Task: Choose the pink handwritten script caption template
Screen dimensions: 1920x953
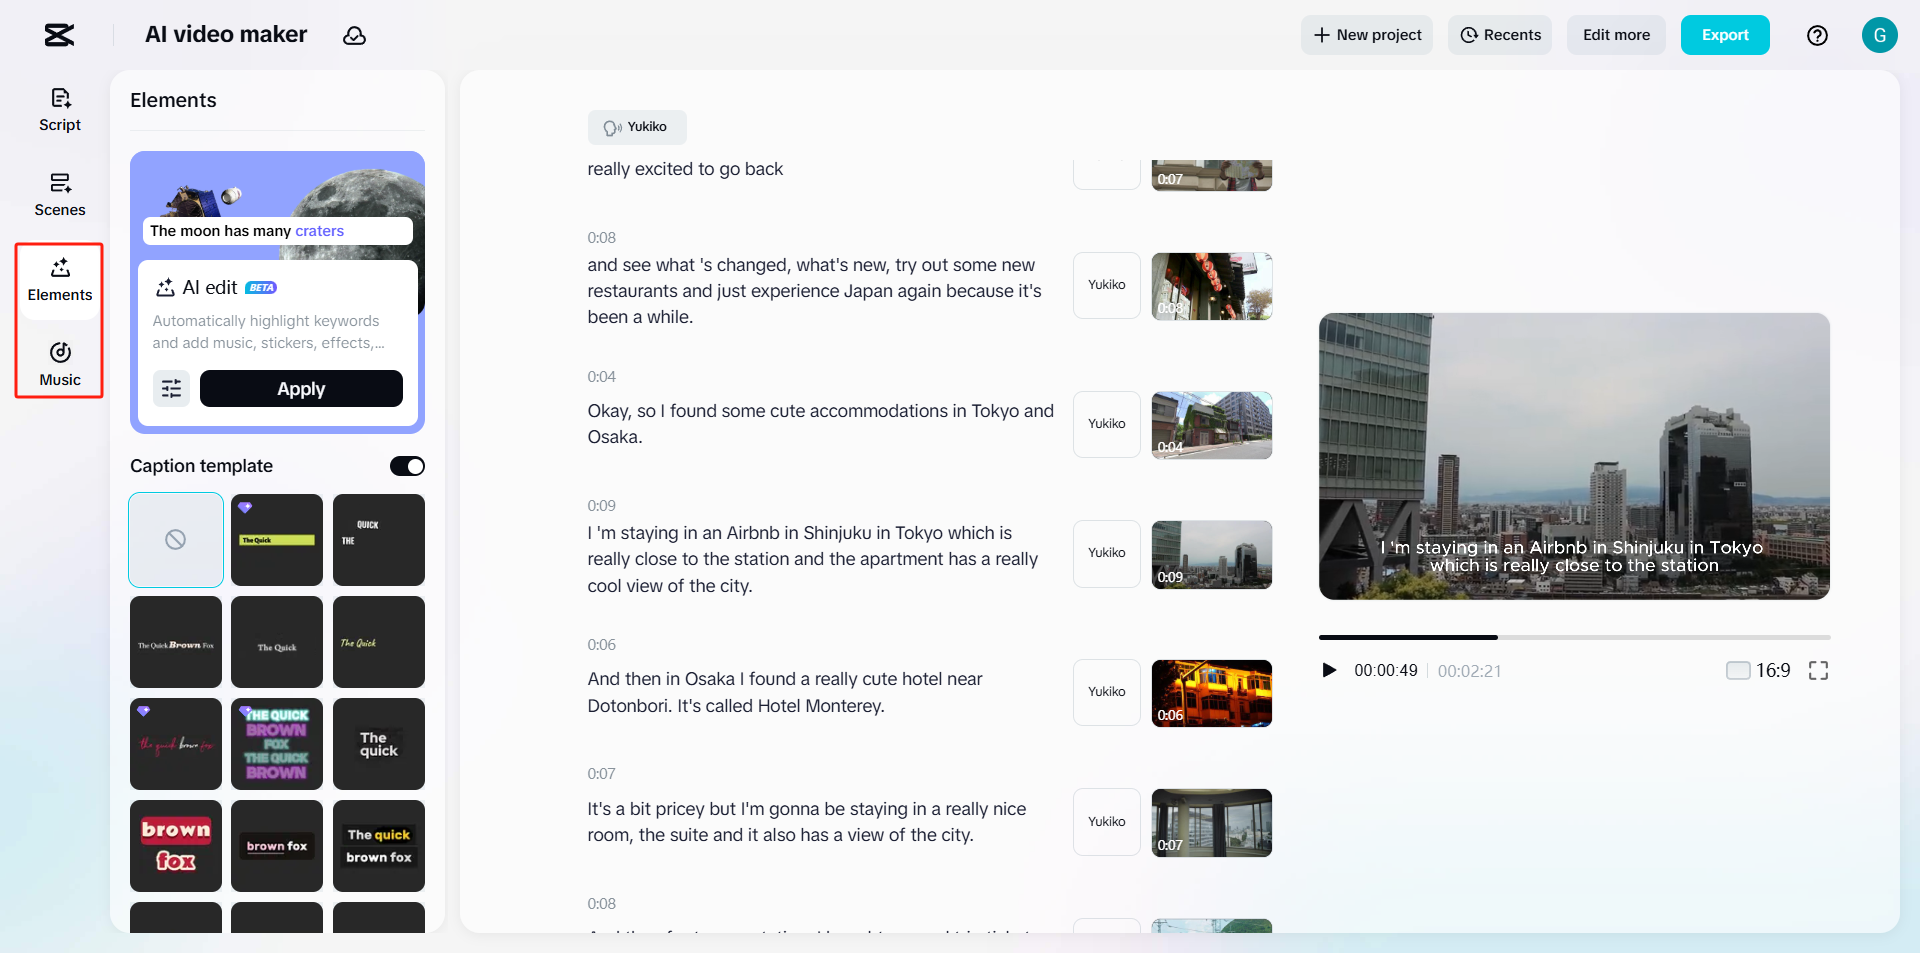Action: (176, 744)
